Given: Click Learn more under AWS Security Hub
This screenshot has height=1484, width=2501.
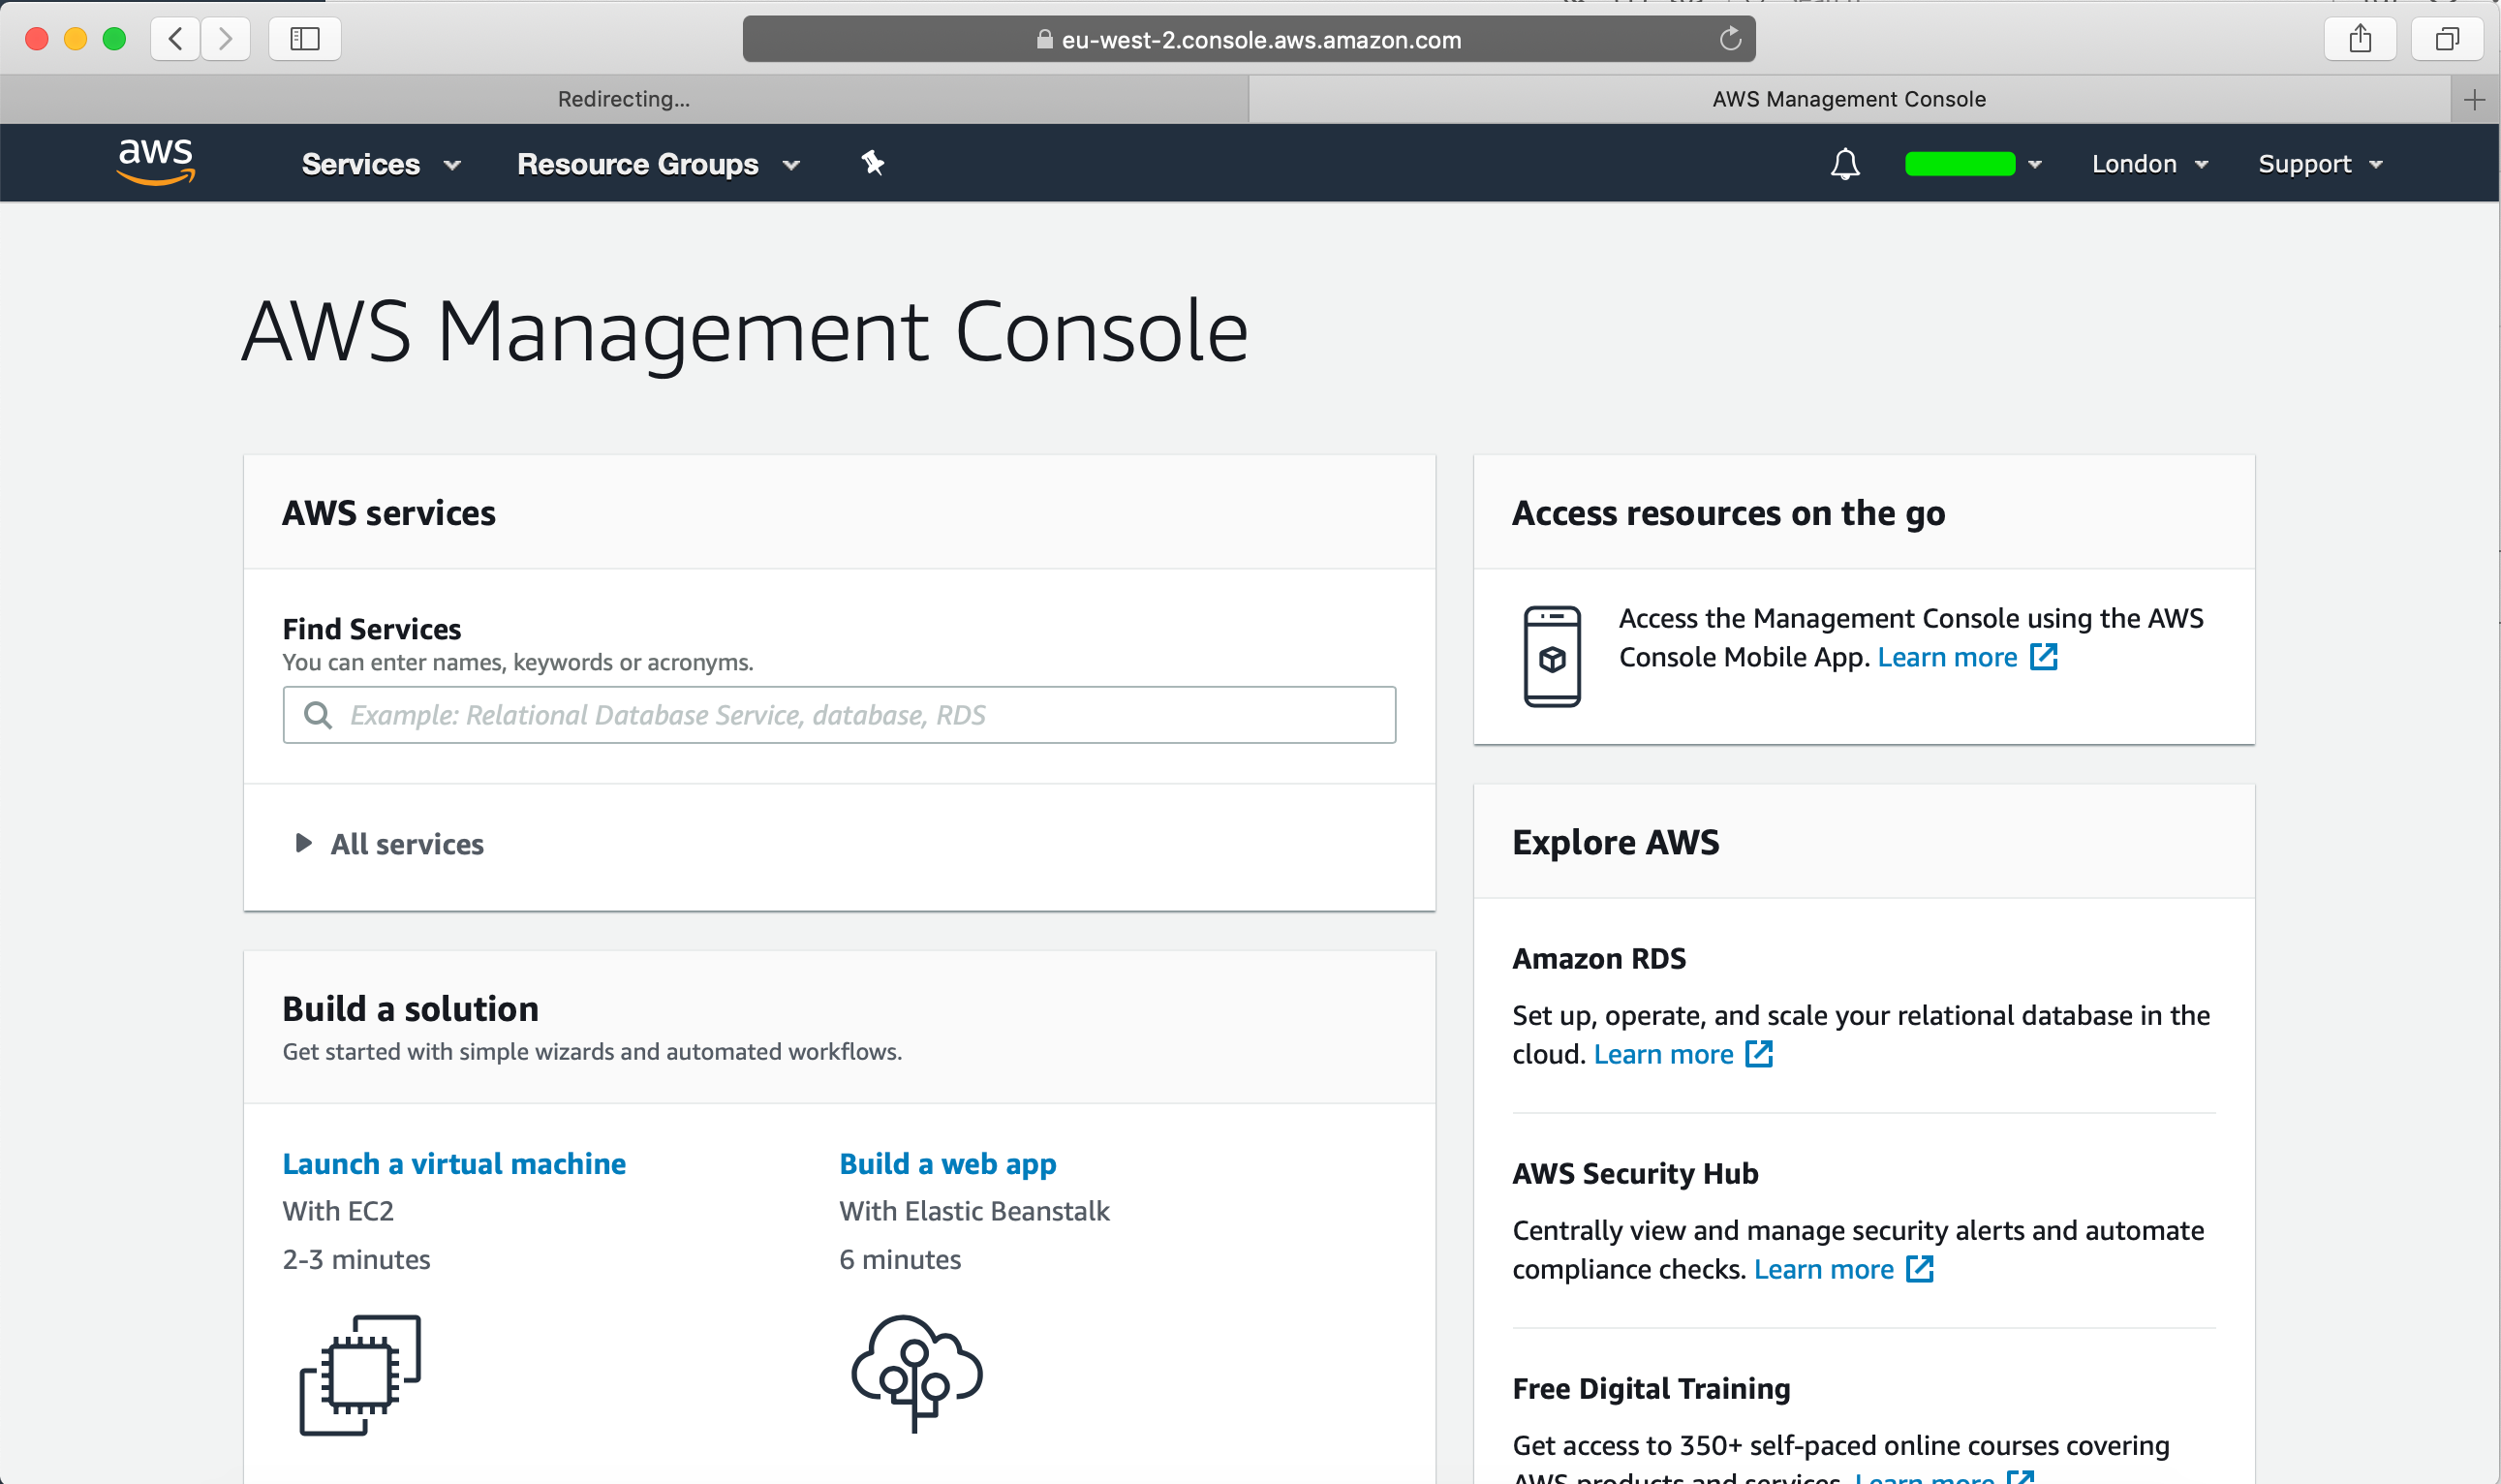Looking at the screenshot, I should pos(1824,1269).
